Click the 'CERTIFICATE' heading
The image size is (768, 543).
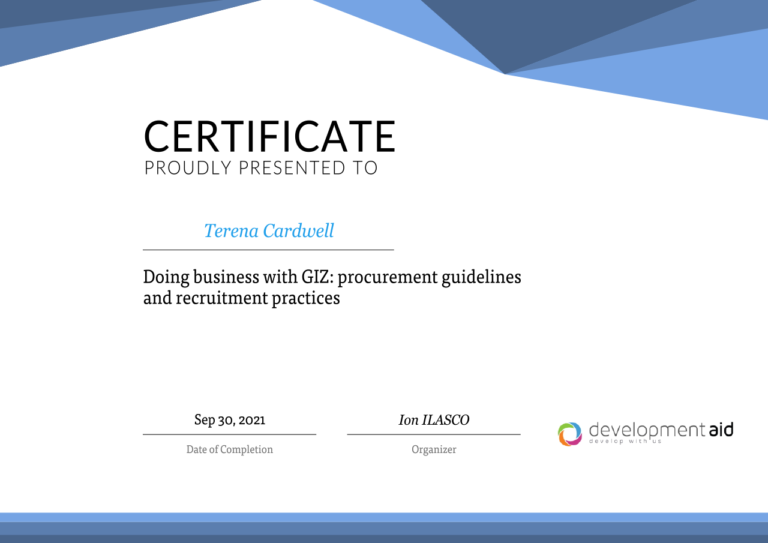[x=269, y=136]
